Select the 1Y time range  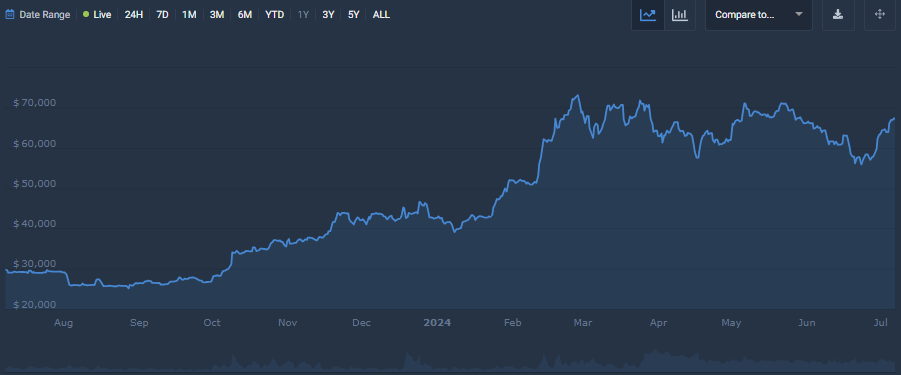(303, 14)
